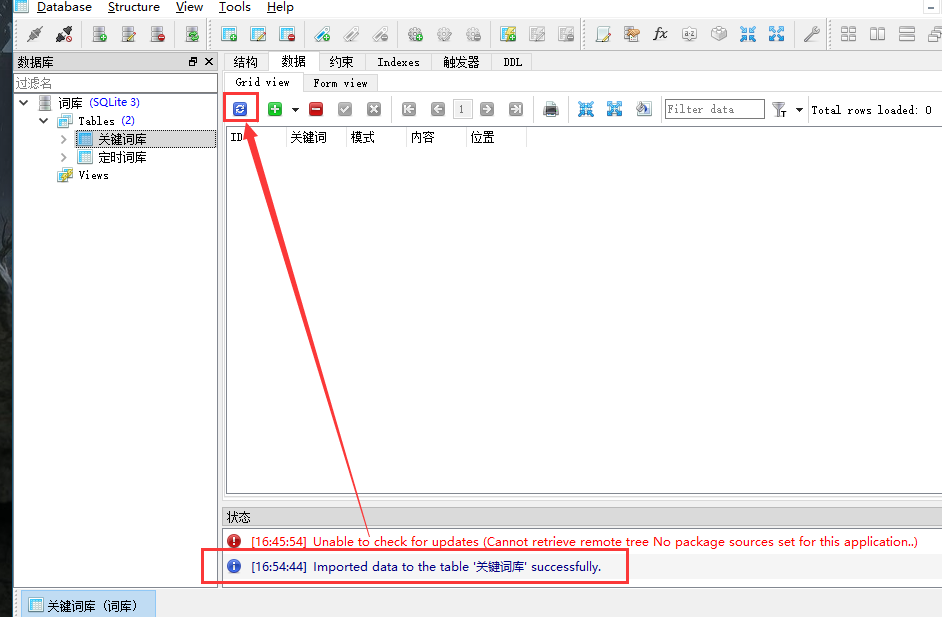The image size is (942, 617).
Task: Click the 关键词 column header
Action: [308, 137]
